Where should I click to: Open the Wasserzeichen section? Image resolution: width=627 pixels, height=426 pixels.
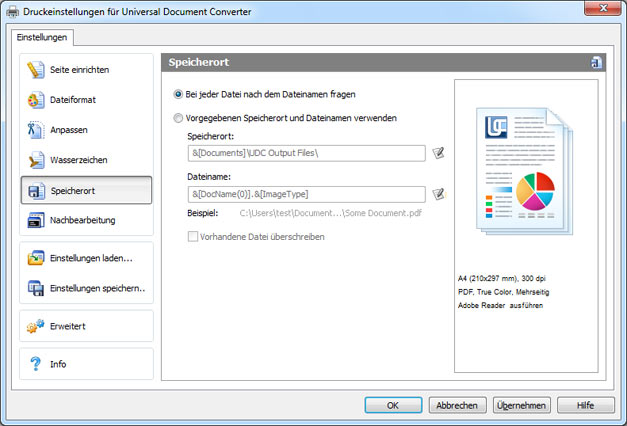click(x=86, y=160)
